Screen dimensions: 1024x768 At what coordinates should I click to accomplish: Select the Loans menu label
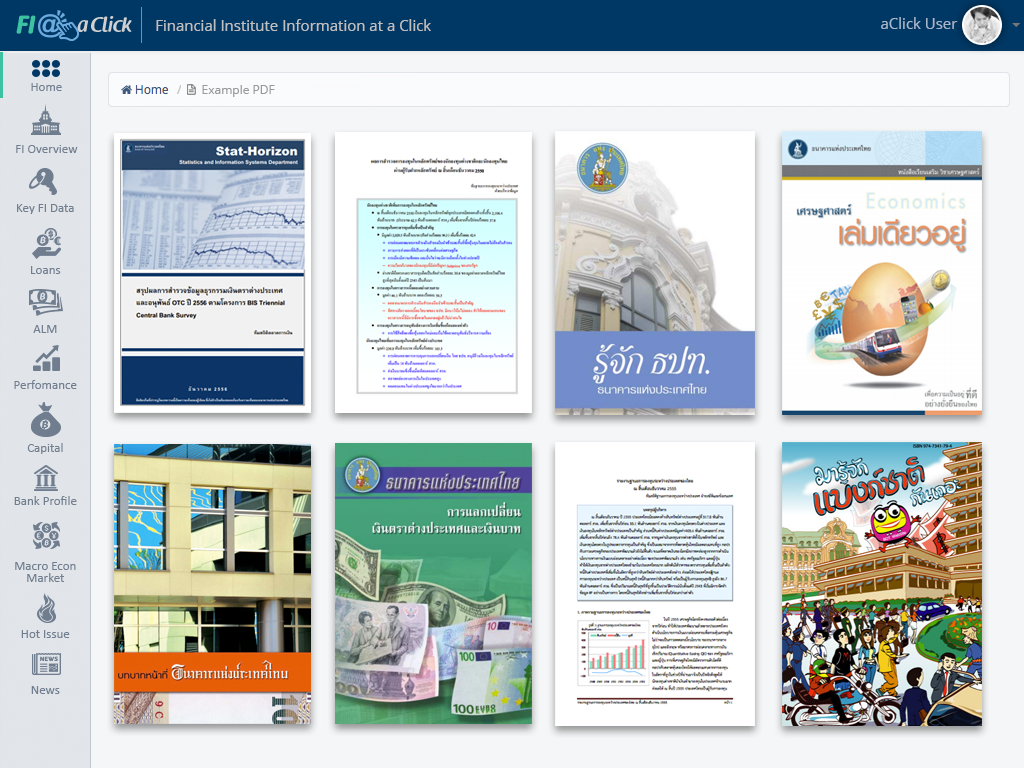45,270
